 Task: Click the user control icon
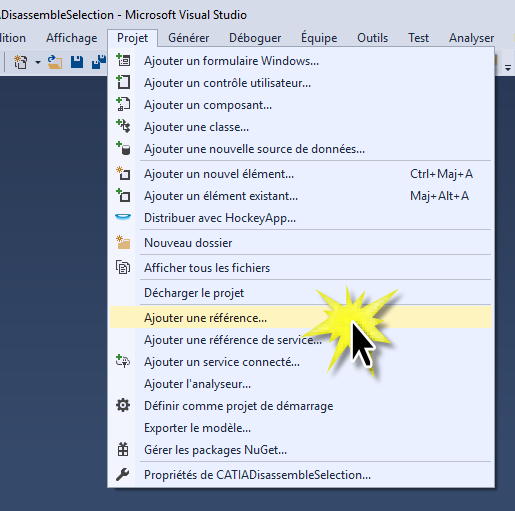click(x=123, y=83)
